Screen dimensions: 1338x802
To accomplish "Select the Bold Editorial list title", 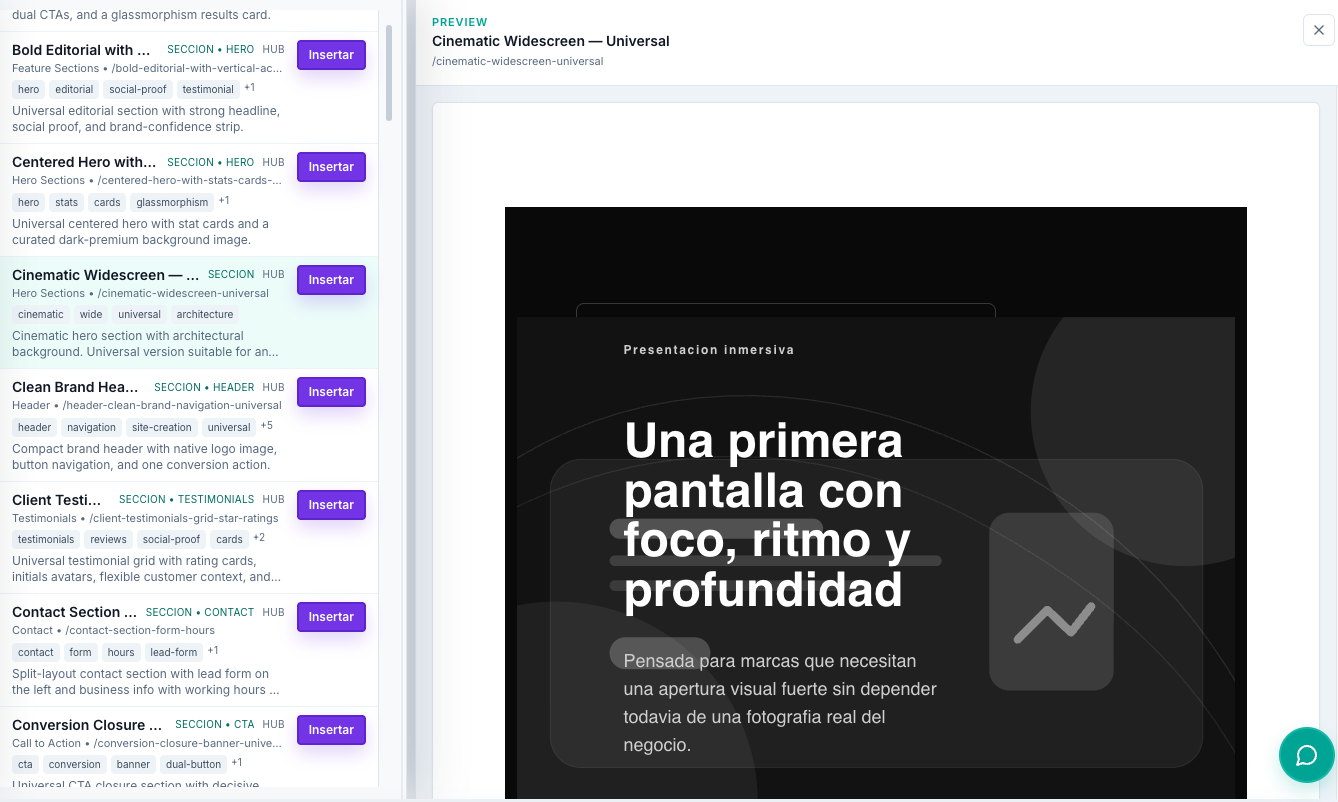I will pos(82,50).
